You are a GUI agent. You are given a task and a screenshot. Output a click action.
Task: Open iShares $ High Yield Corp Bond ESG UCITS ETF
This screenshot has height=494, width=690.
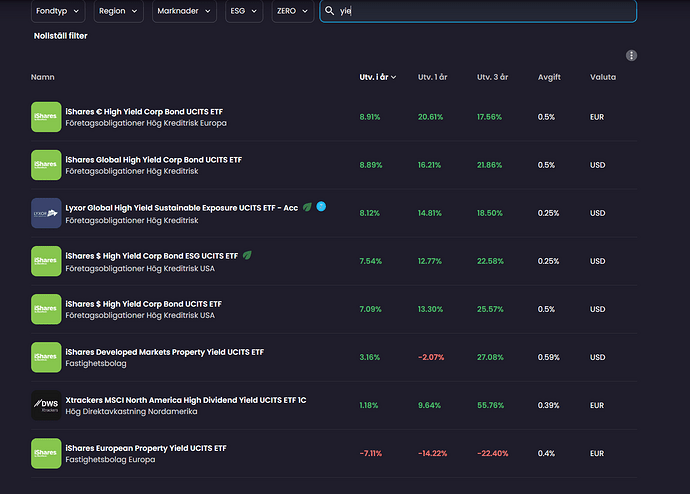(152, 256)
